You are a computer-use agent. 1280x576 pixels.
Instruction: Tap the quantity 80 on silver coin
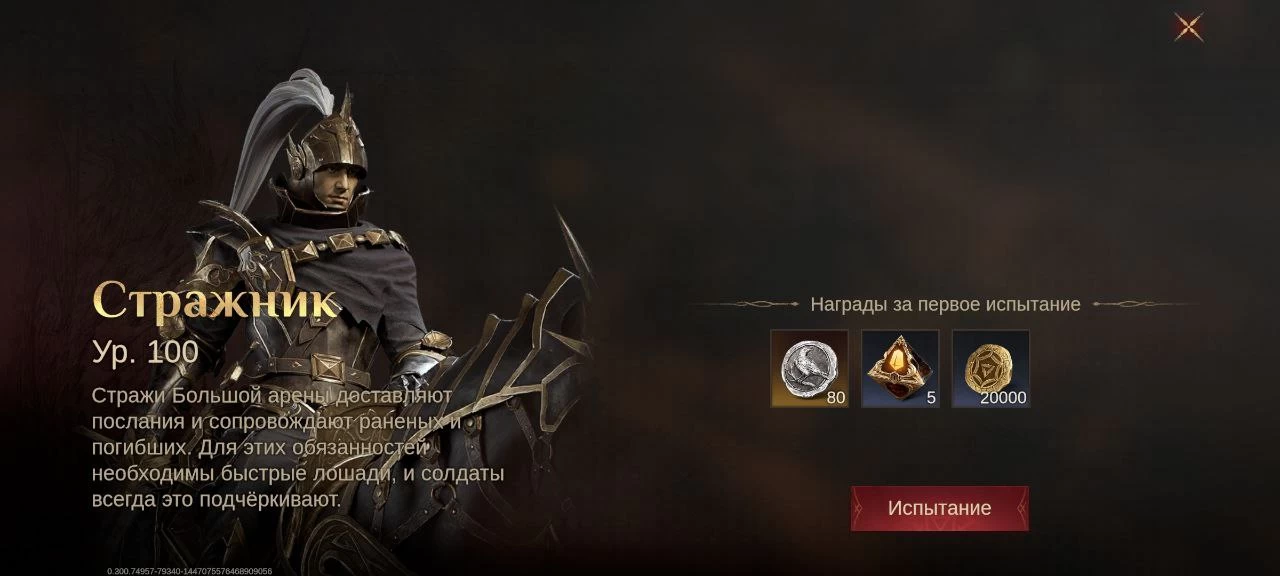836,398
